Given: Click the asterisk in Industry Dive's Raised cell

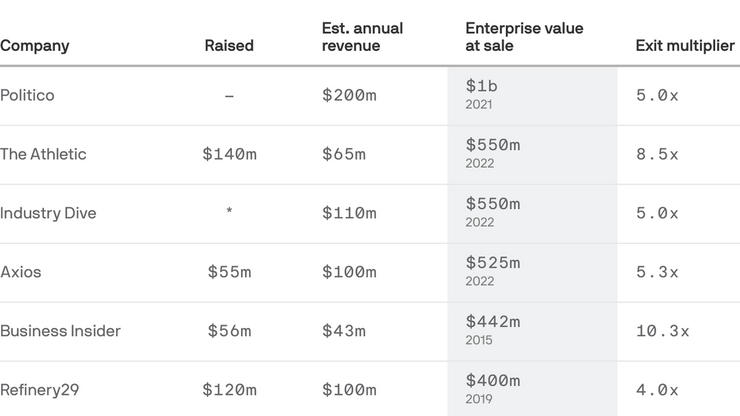Looking at the screenshot, I should (x=229, y=211).
